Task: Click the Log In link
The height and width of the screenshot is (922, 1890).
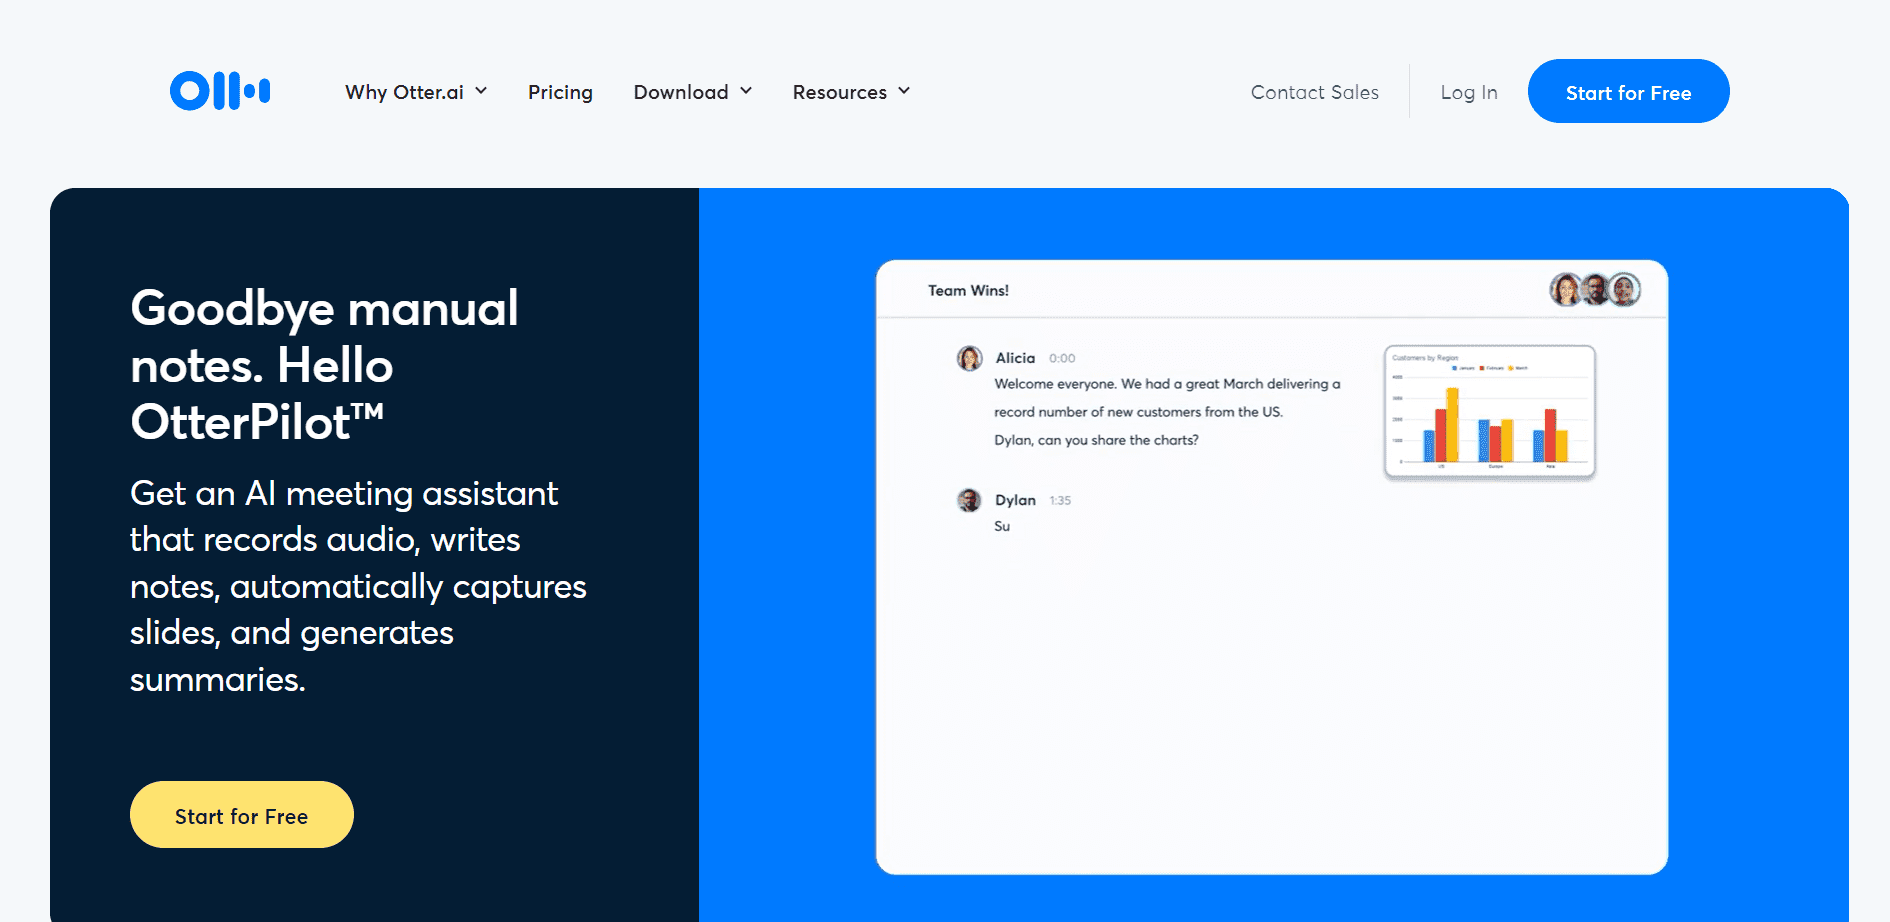Action: pos(1468,92)
